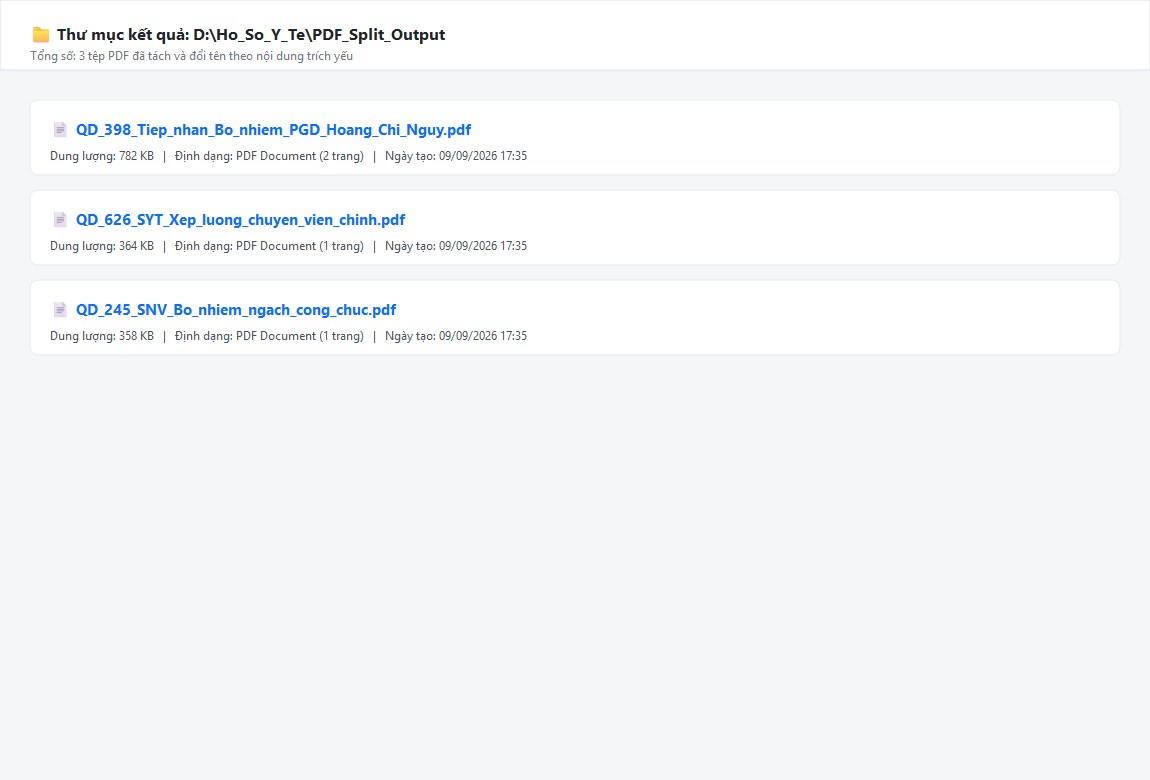Click the document icon beside QD_245 file
The height and width of the screenshot is (780, 1150).
pos(60,310)
